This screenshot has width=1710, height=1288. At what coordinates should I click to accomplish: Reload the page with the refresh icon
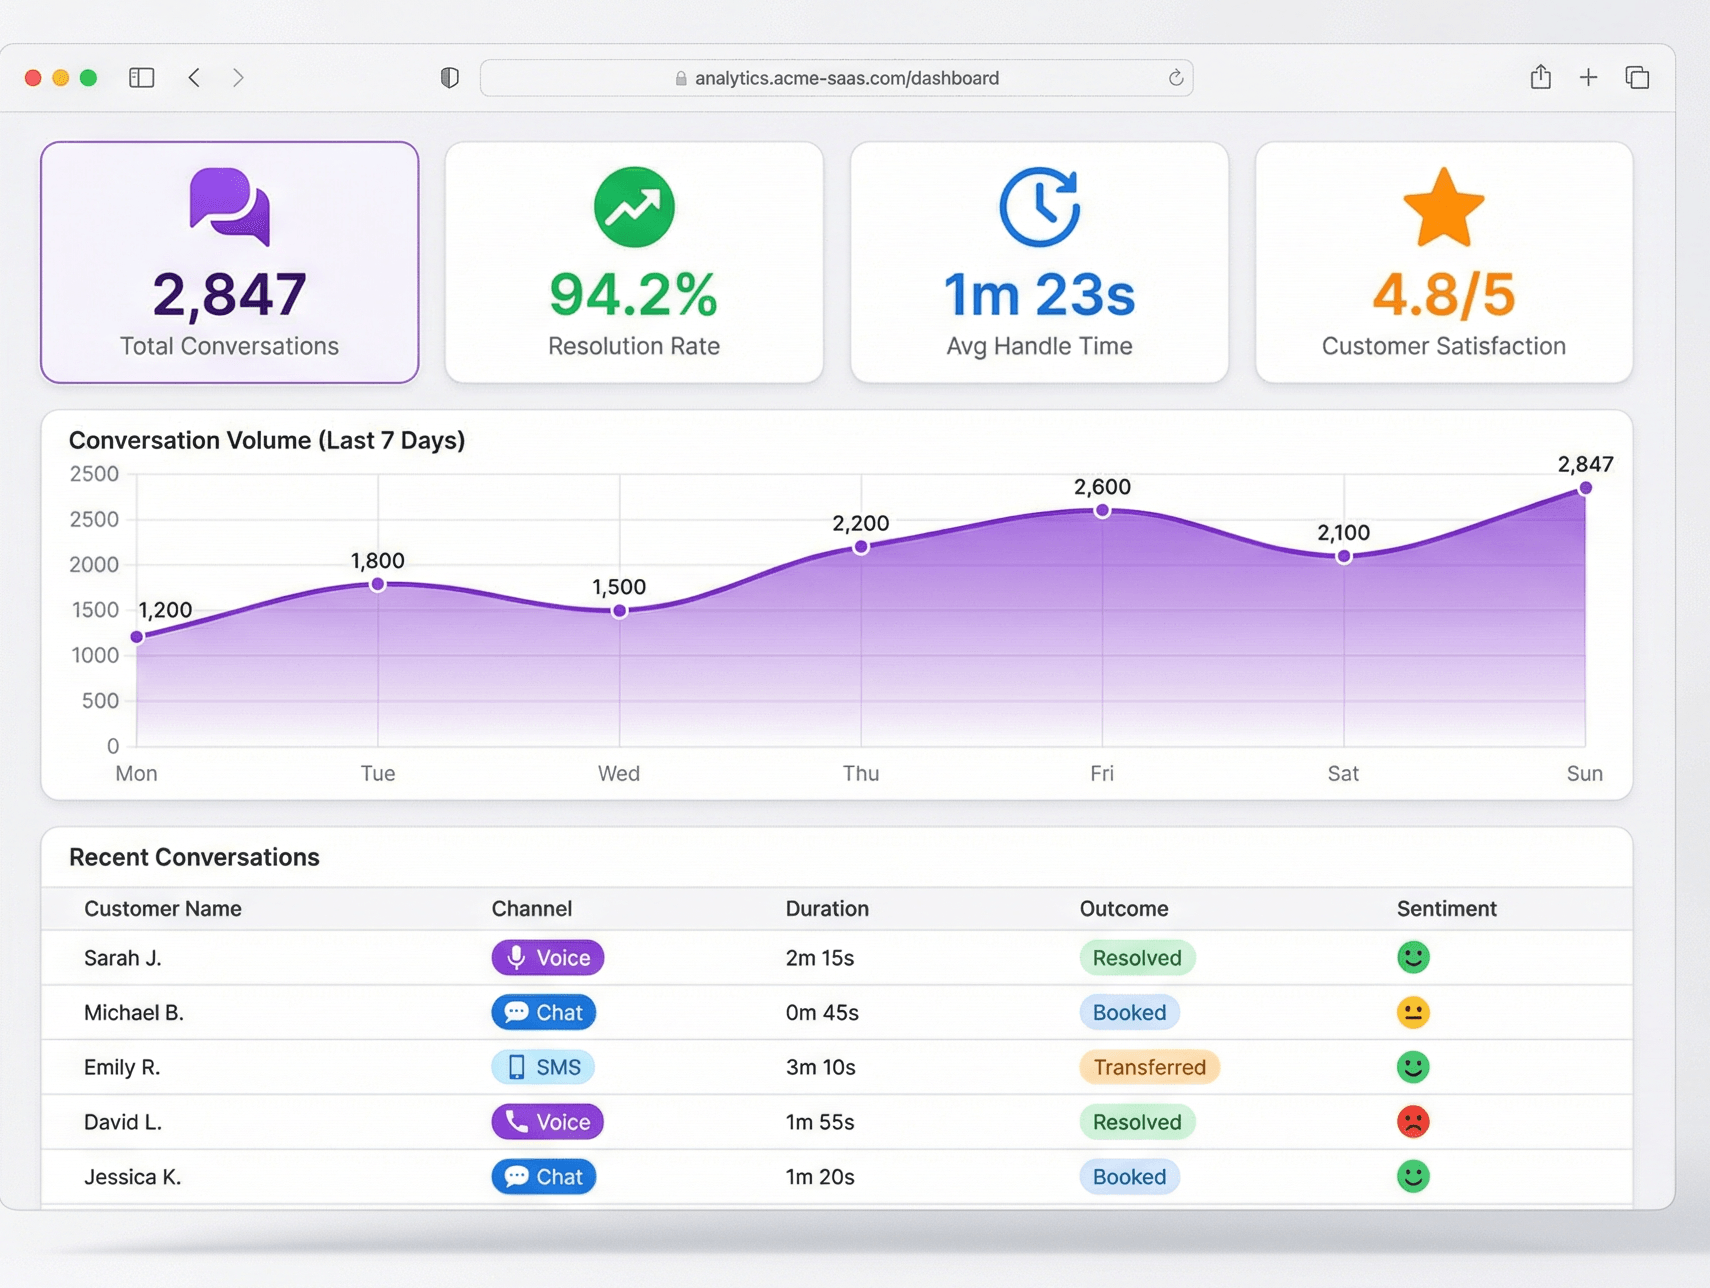tap(1176, 78)
